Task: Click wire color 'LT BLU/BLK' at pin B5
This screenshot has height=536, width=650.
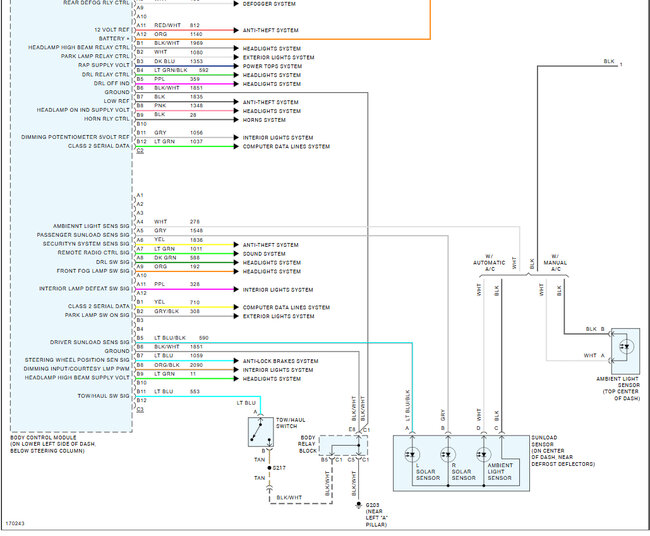Action: [170, 338]
